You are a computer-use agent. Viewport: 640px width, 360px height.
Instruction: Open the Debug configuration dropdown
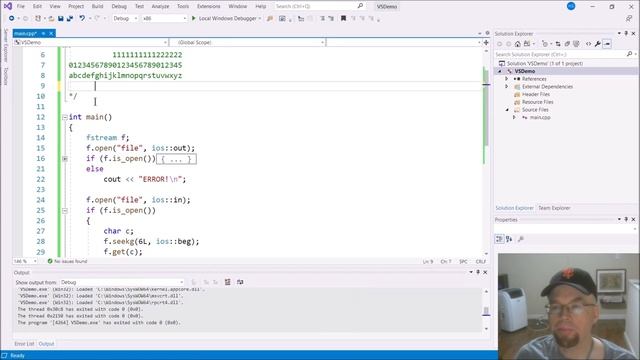[x=125, y=18]
